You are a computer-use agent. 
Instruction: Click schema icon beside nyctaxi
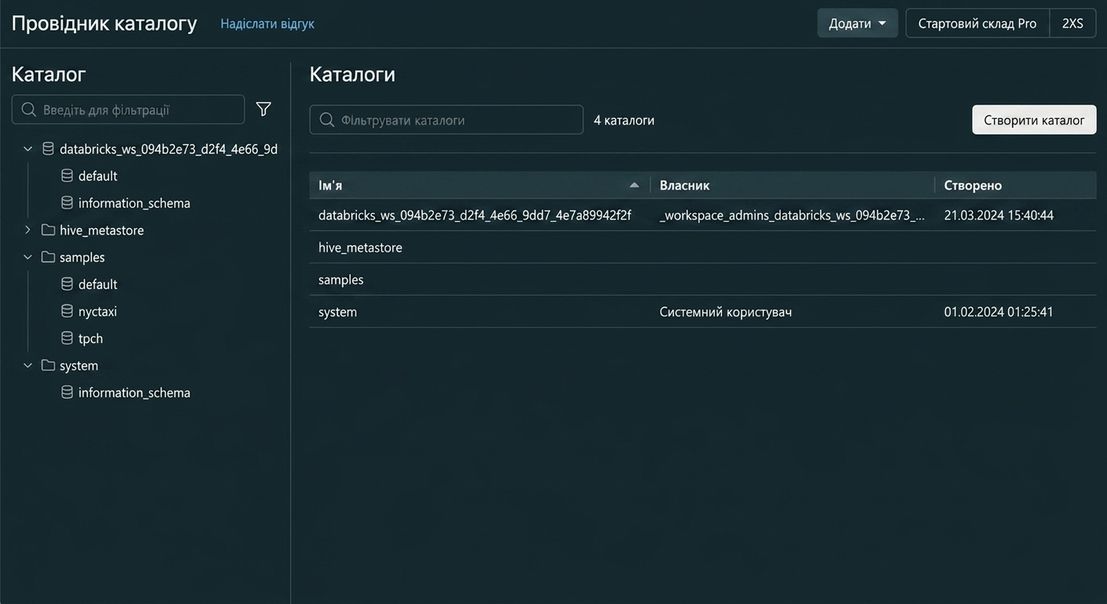[x=67, y=311]
